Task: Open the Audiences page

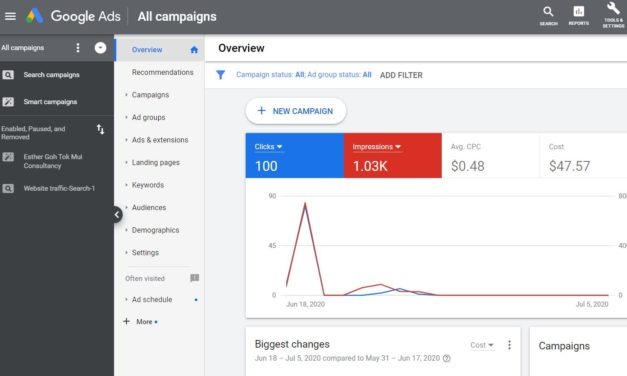Action: [x=149, y=207]
